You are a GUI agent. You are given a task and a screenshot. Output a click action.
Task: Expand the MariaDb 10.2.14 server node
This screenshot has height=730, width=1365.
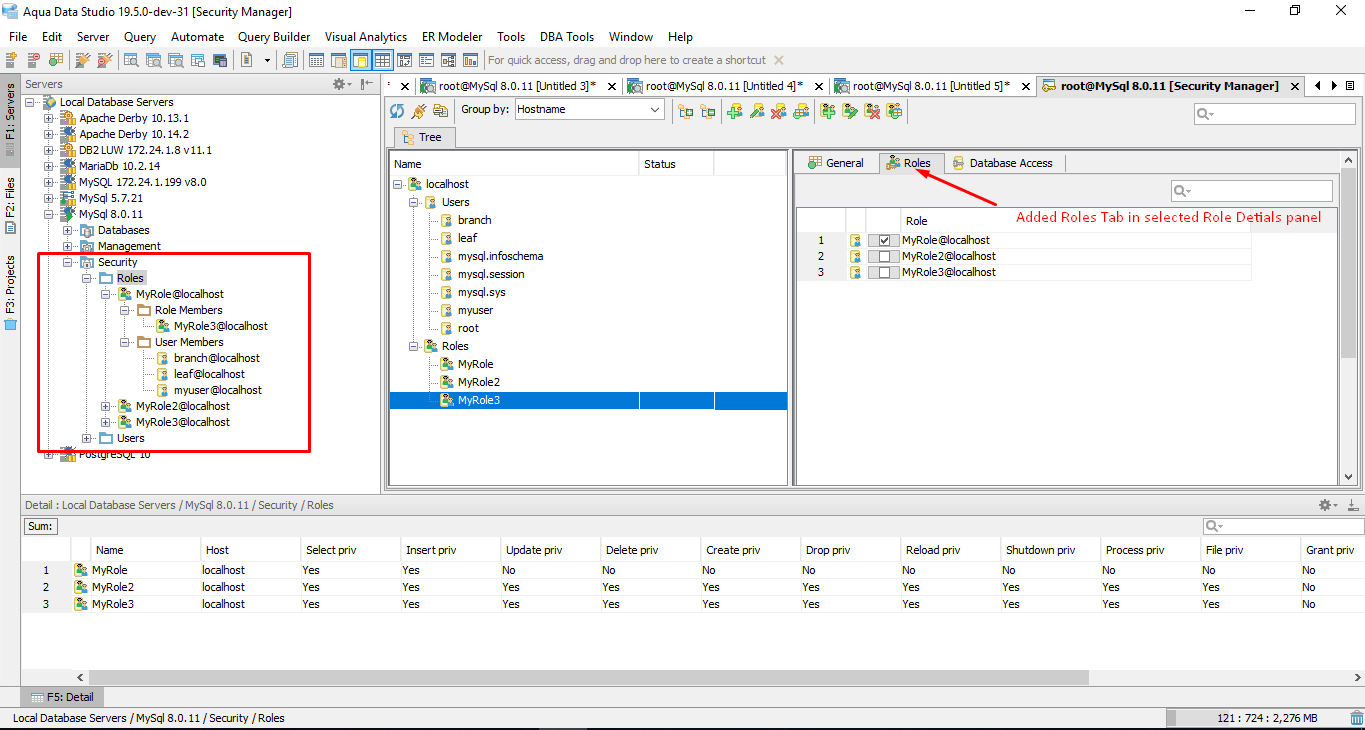[49, 166]
